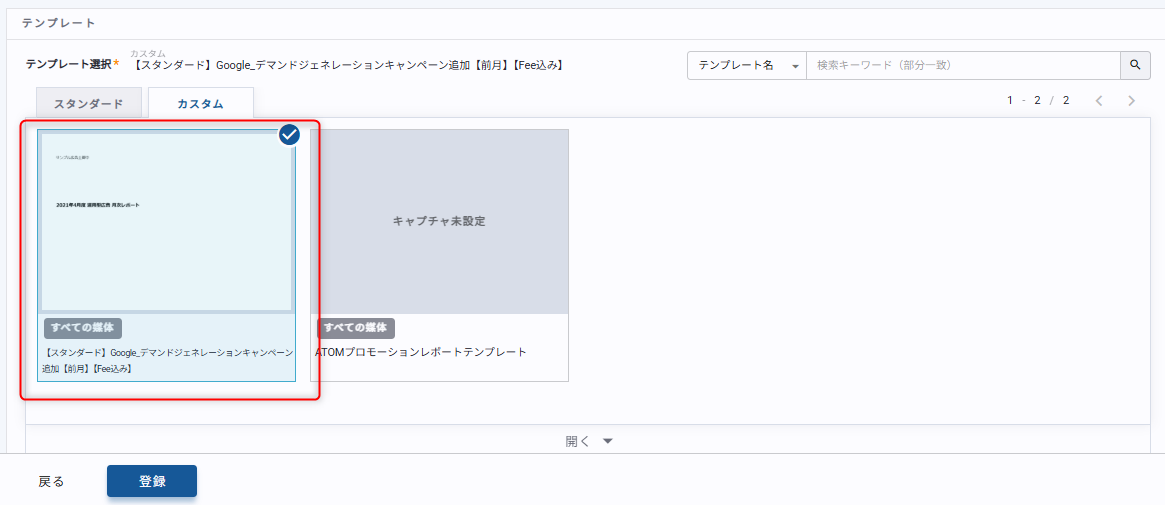Viewport: 1165px width, 505px height.
Task: Expand the template list with 開く
Action: [578, 441]
